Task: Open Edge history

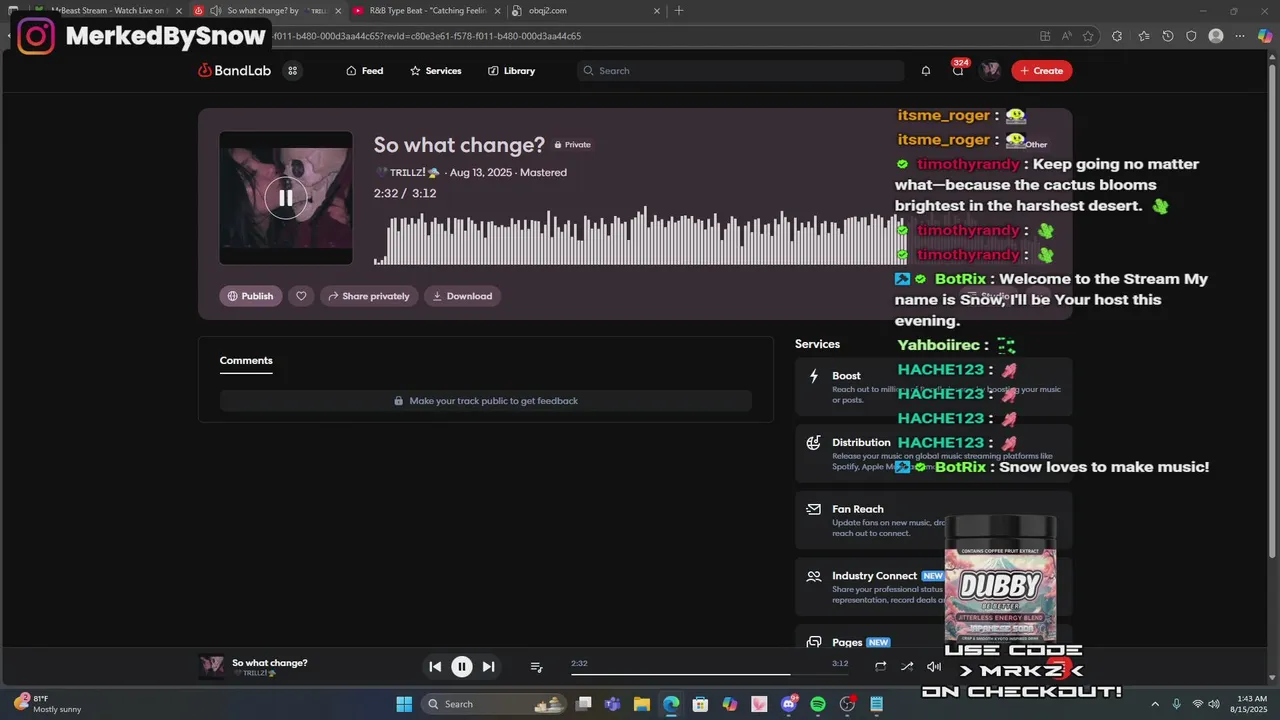Action: point(1168,36)
